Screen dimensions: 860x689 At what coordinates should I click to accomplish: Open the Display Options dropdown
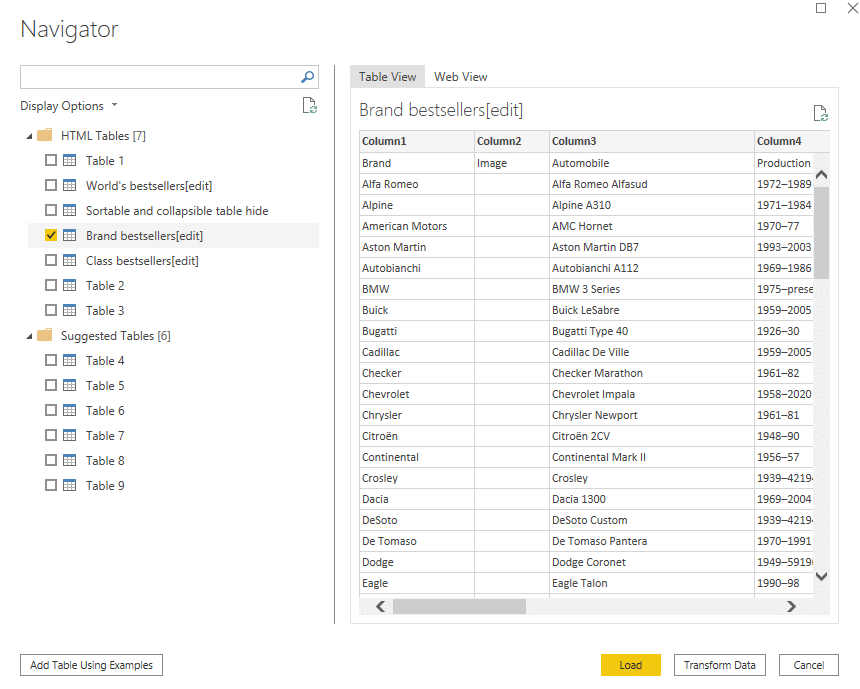click(x=69, y=105)
